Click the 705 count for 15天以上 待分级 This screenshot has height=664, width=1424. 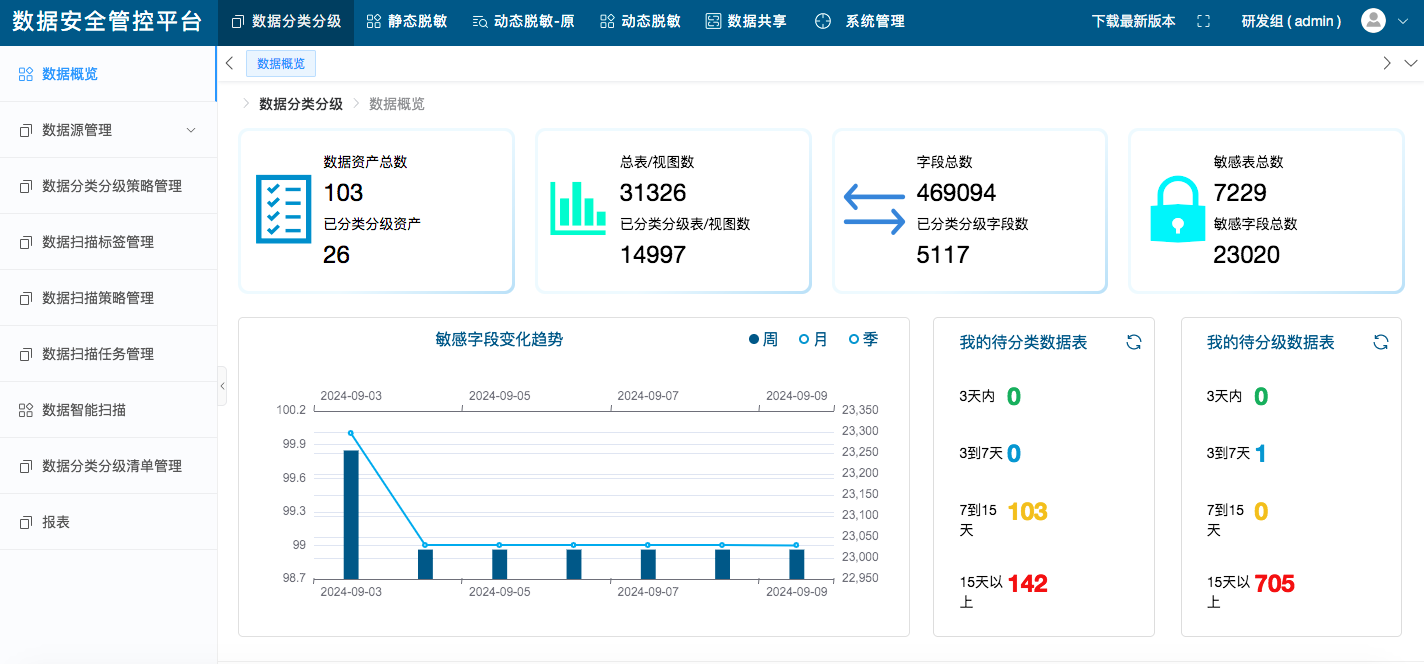1275,584
